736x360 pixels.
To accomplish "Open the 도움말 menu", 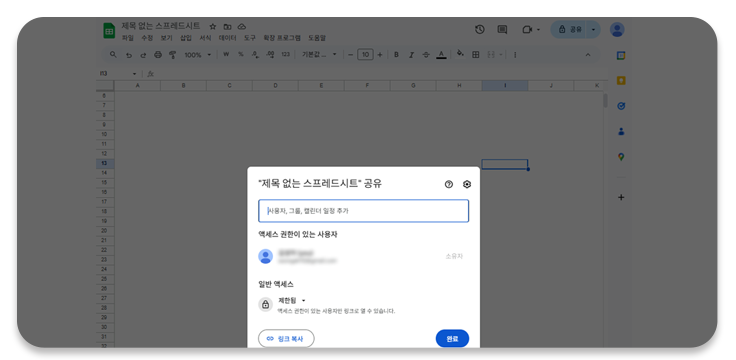I will pyautogui.click(x=317, y=38).
